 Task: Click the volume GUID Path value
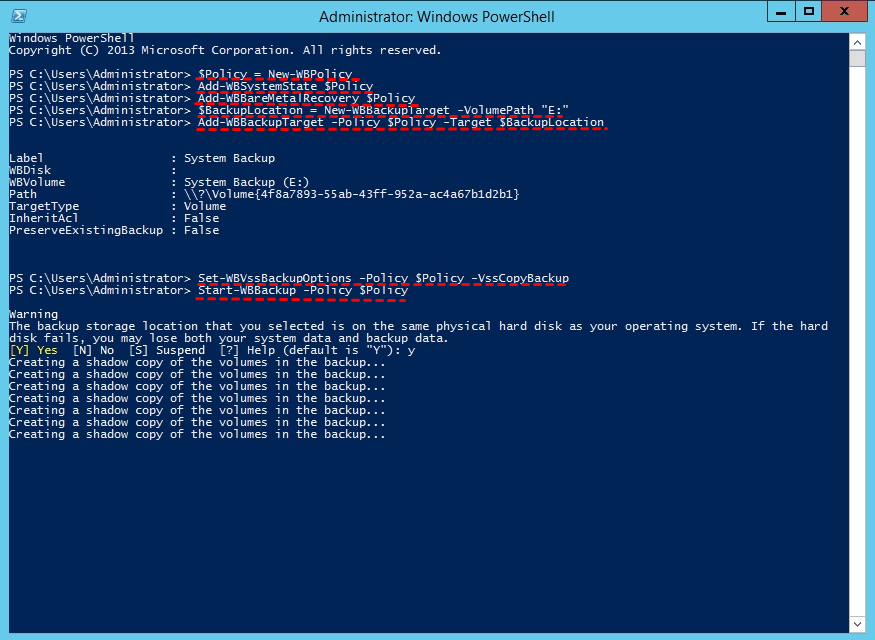point(351,194)
